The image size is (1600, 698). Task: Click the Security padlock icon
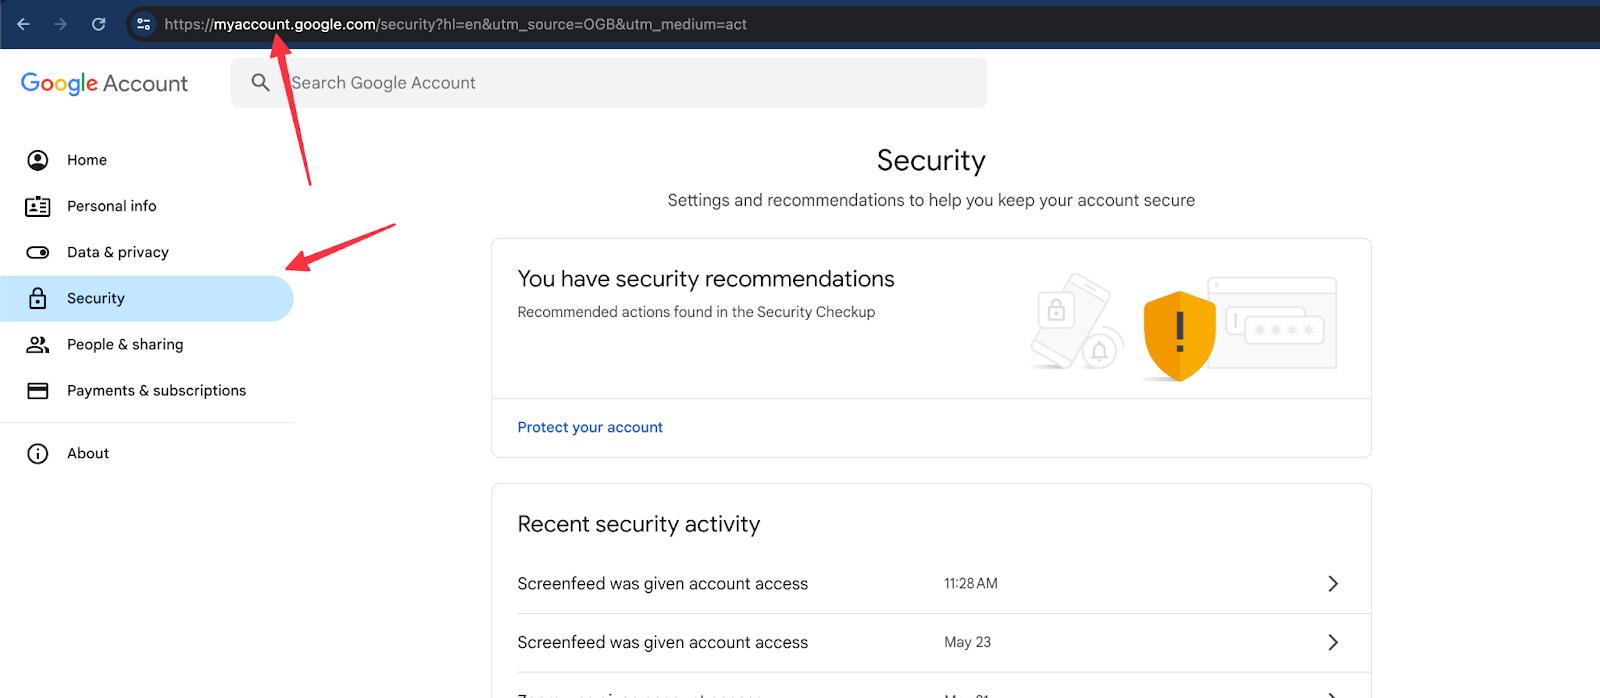click(38, 298)
